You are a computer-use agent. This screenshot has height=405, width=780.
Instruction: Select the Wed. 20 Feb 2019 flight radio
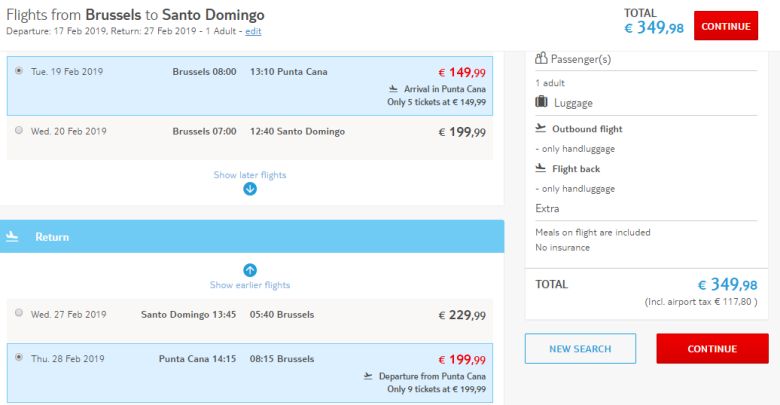click(x=19, y=131)
